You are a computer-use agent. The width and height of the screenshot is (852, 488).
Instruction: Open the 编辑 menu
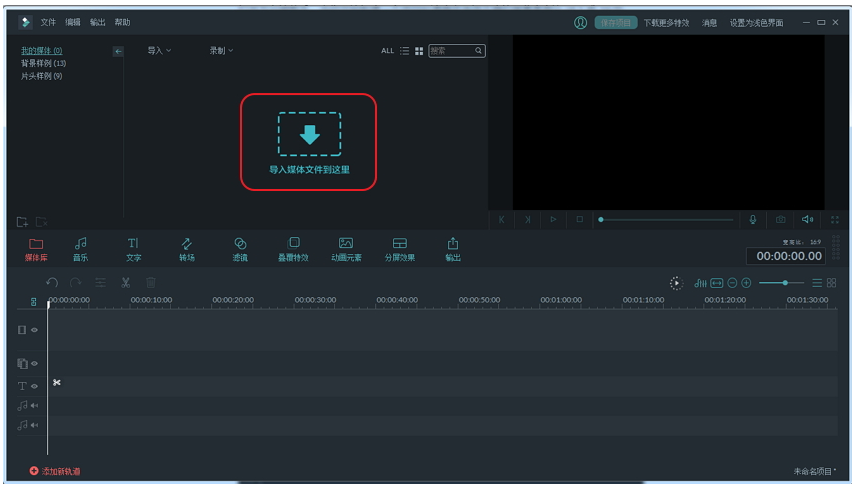(x=73, y=22)
